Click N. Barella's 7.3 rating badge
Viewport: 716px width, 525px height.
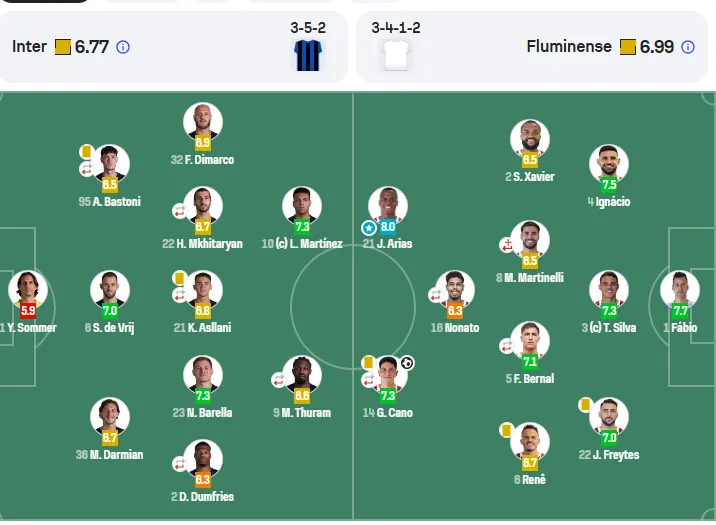[202, 395]
